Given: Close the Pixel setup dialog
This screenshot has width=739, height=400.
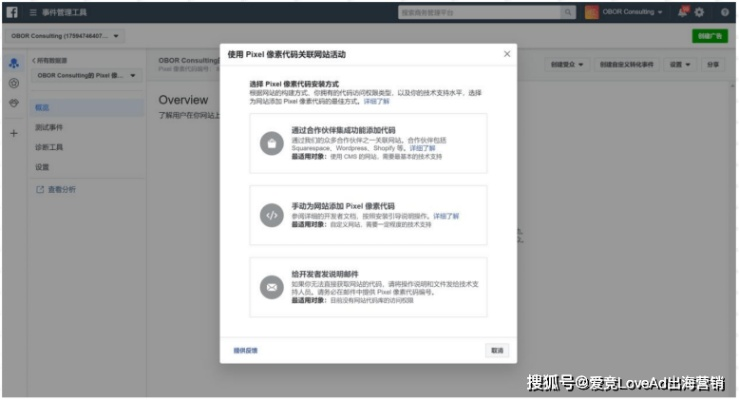Looking at the screenshot, I should pyautogui.click(x=507, y=54).
